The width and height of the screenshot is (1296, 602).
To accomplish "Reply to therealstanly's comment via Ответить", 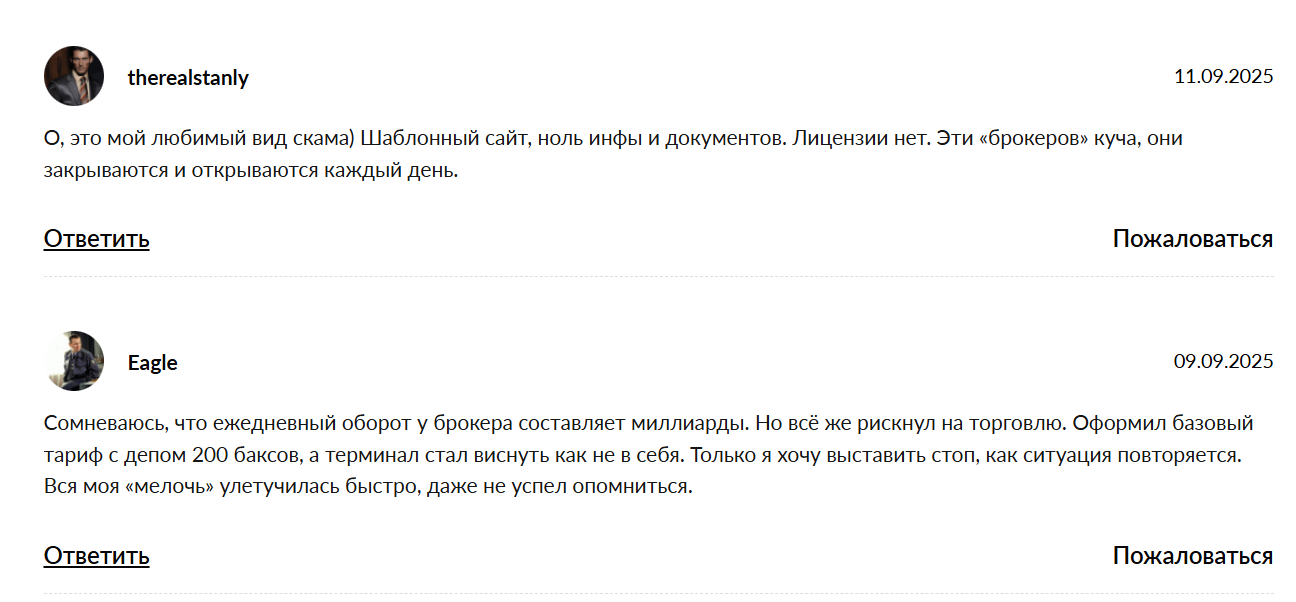I will [96, 239].
